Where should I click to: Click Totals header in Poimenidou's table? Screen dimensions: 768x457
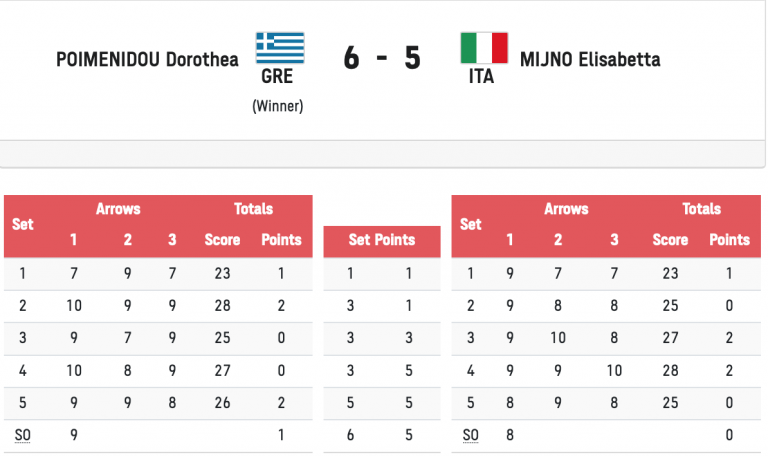click(x=253, y=209)
